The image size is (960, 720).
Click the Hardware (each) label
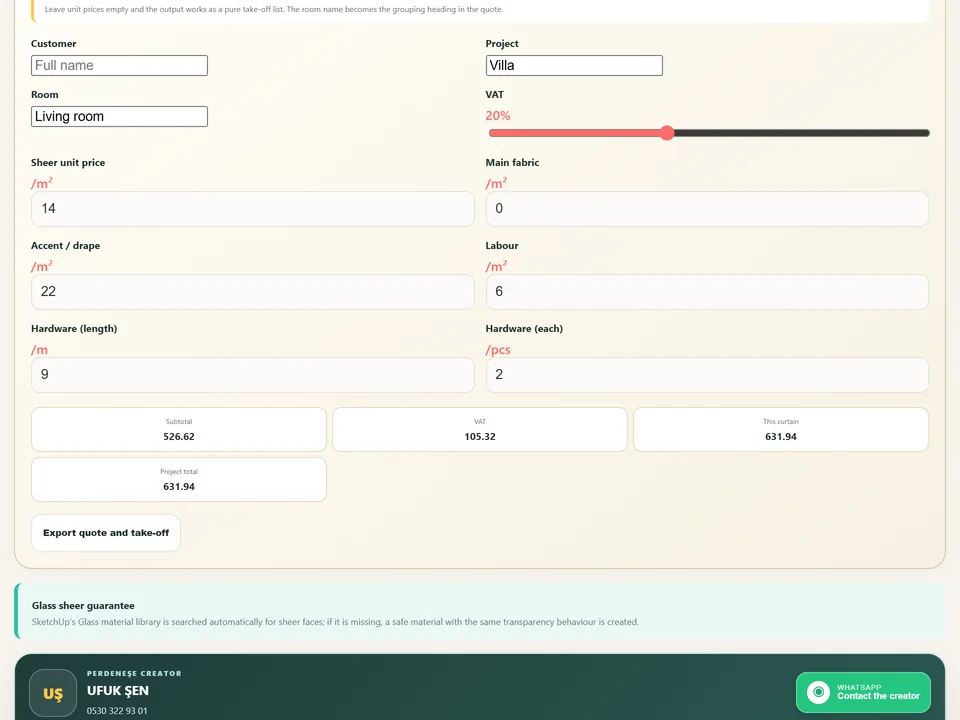coord(524,329)
